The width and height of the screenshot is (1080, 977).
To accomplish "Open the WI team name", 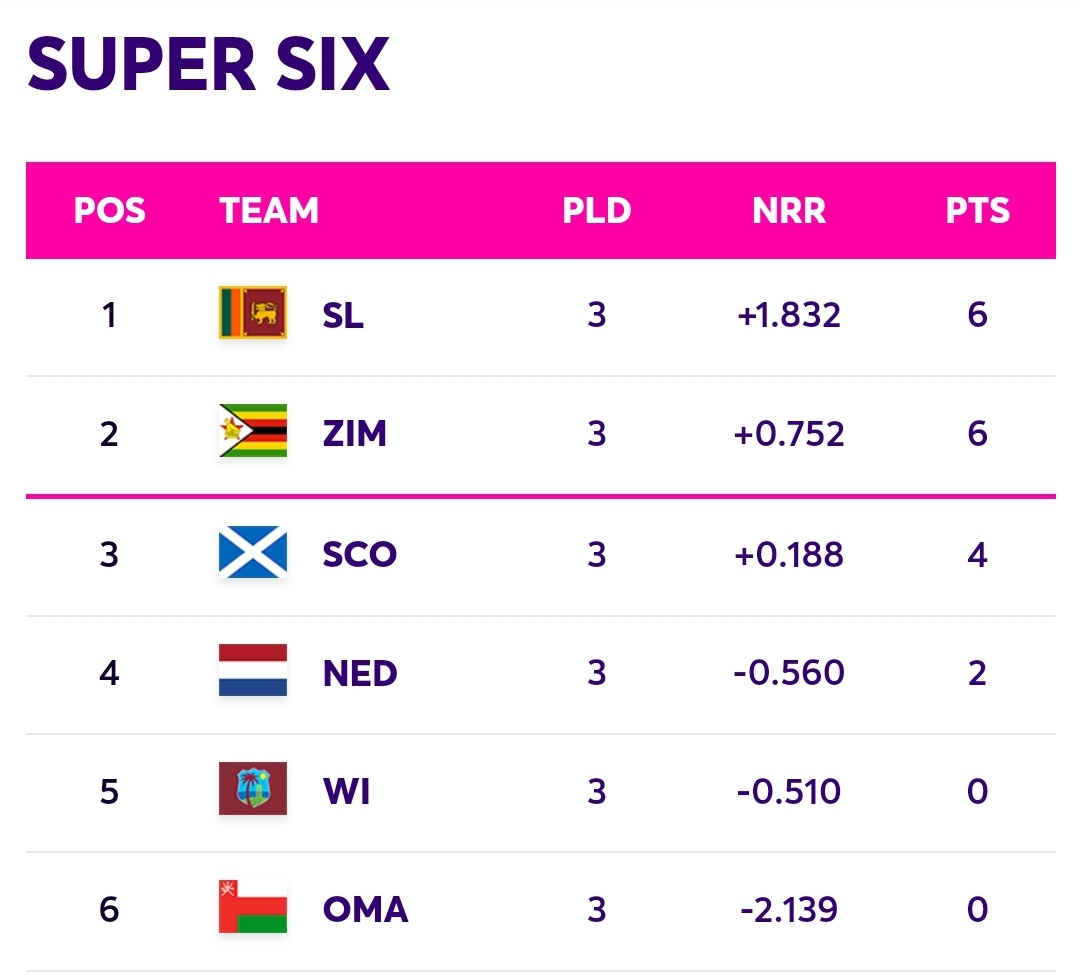I will pos(346,792).
